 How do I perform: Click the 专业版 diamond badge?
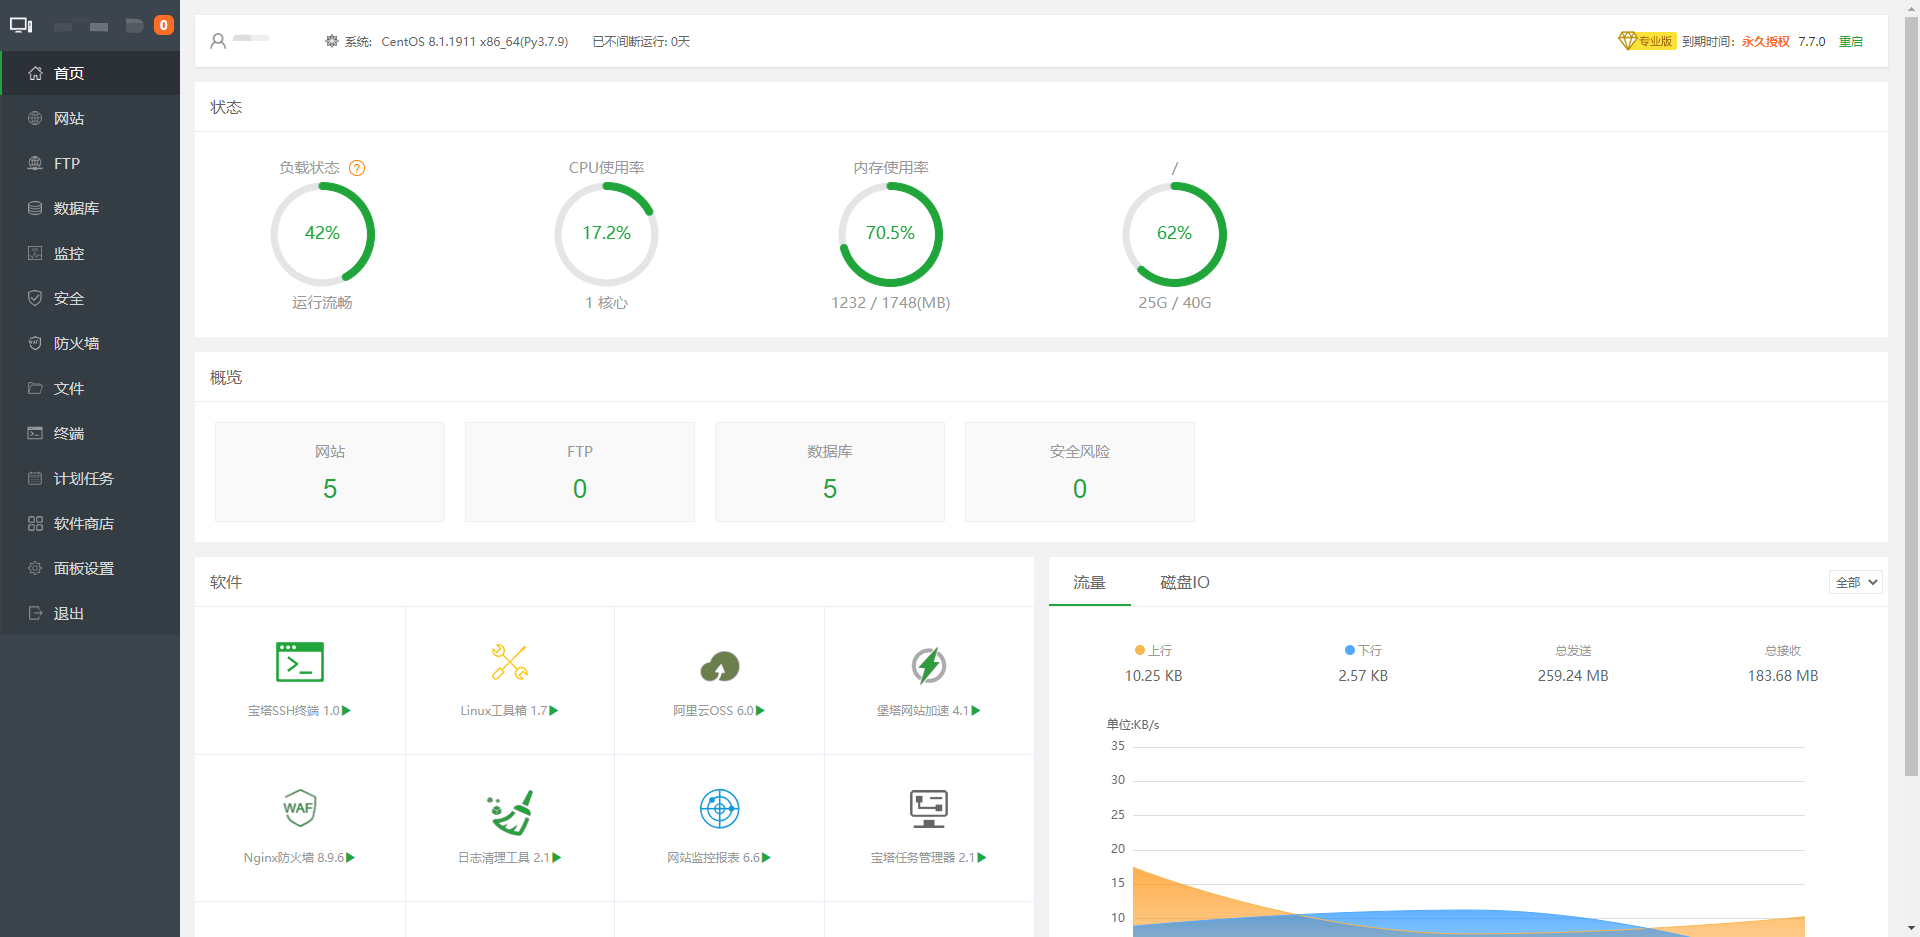1647,41
